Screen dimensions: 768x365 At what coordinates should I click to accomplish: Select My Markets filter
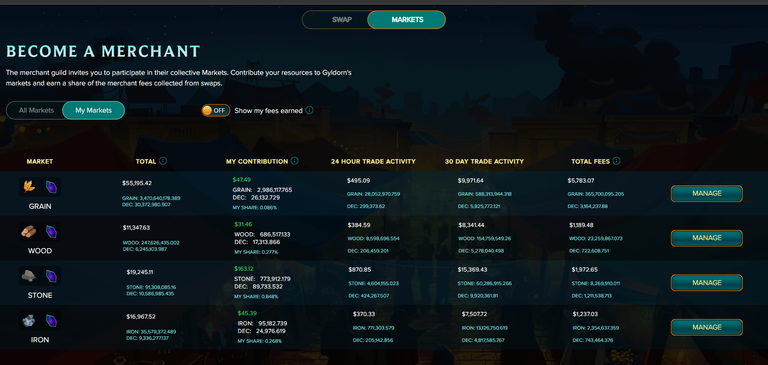tap(94, 110)
